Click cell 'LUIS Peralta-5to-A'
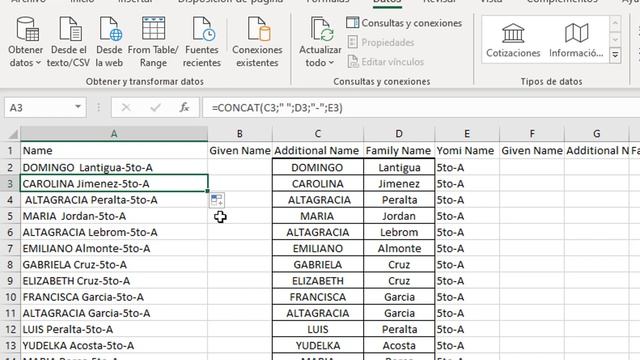The width and height of the screenshot is (640, 360). [x=114, y=329]
